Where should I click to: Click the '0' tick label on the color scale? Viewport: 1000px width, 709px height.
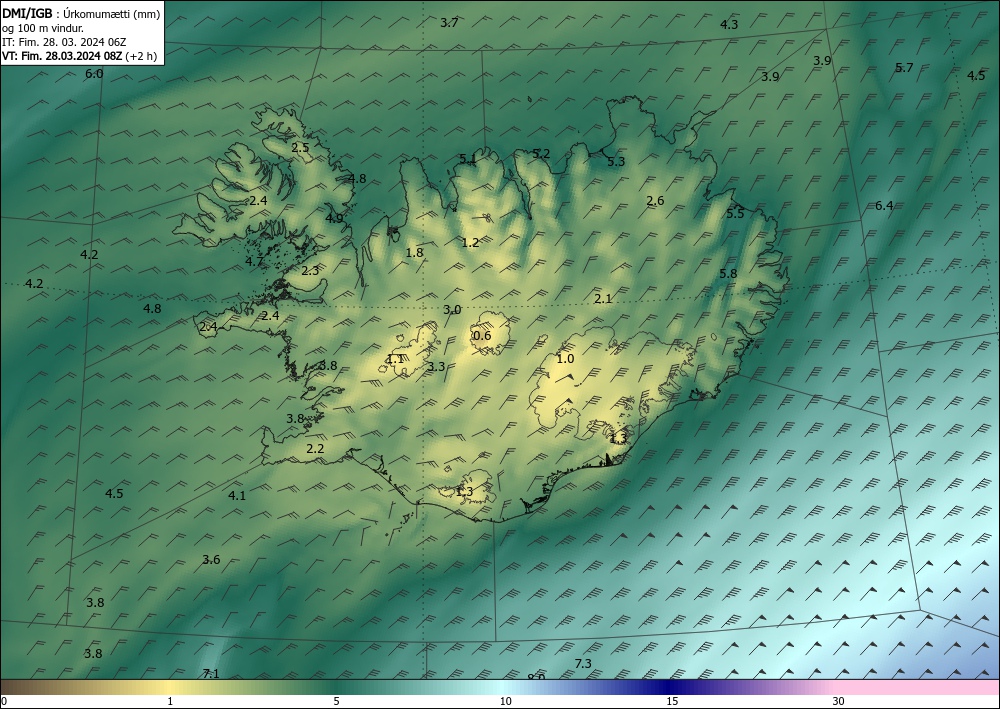click(x=4, y=701)
